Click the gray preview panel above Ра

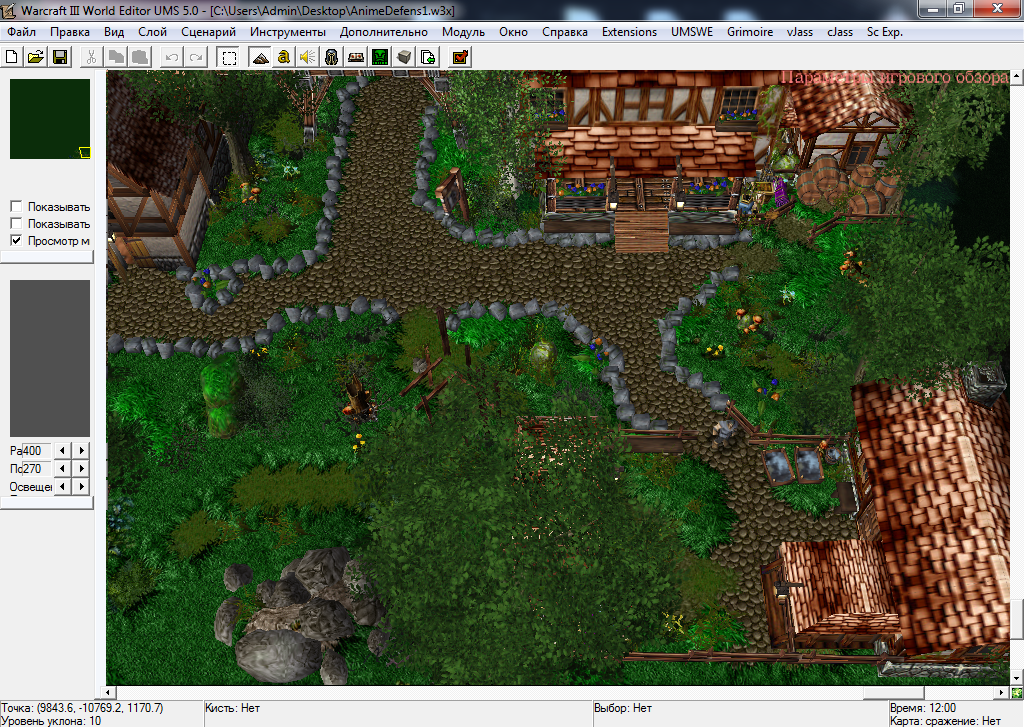click(x=50, y=358)
